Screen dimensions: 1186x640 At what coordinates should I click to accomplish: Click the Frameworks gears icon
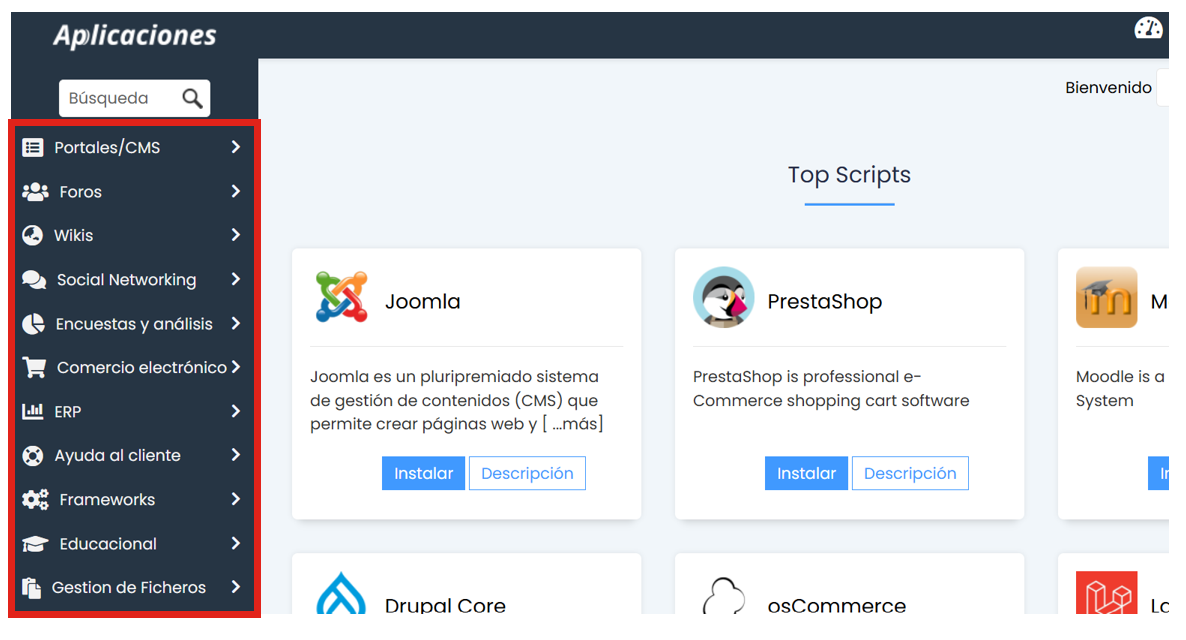[36, 499]
